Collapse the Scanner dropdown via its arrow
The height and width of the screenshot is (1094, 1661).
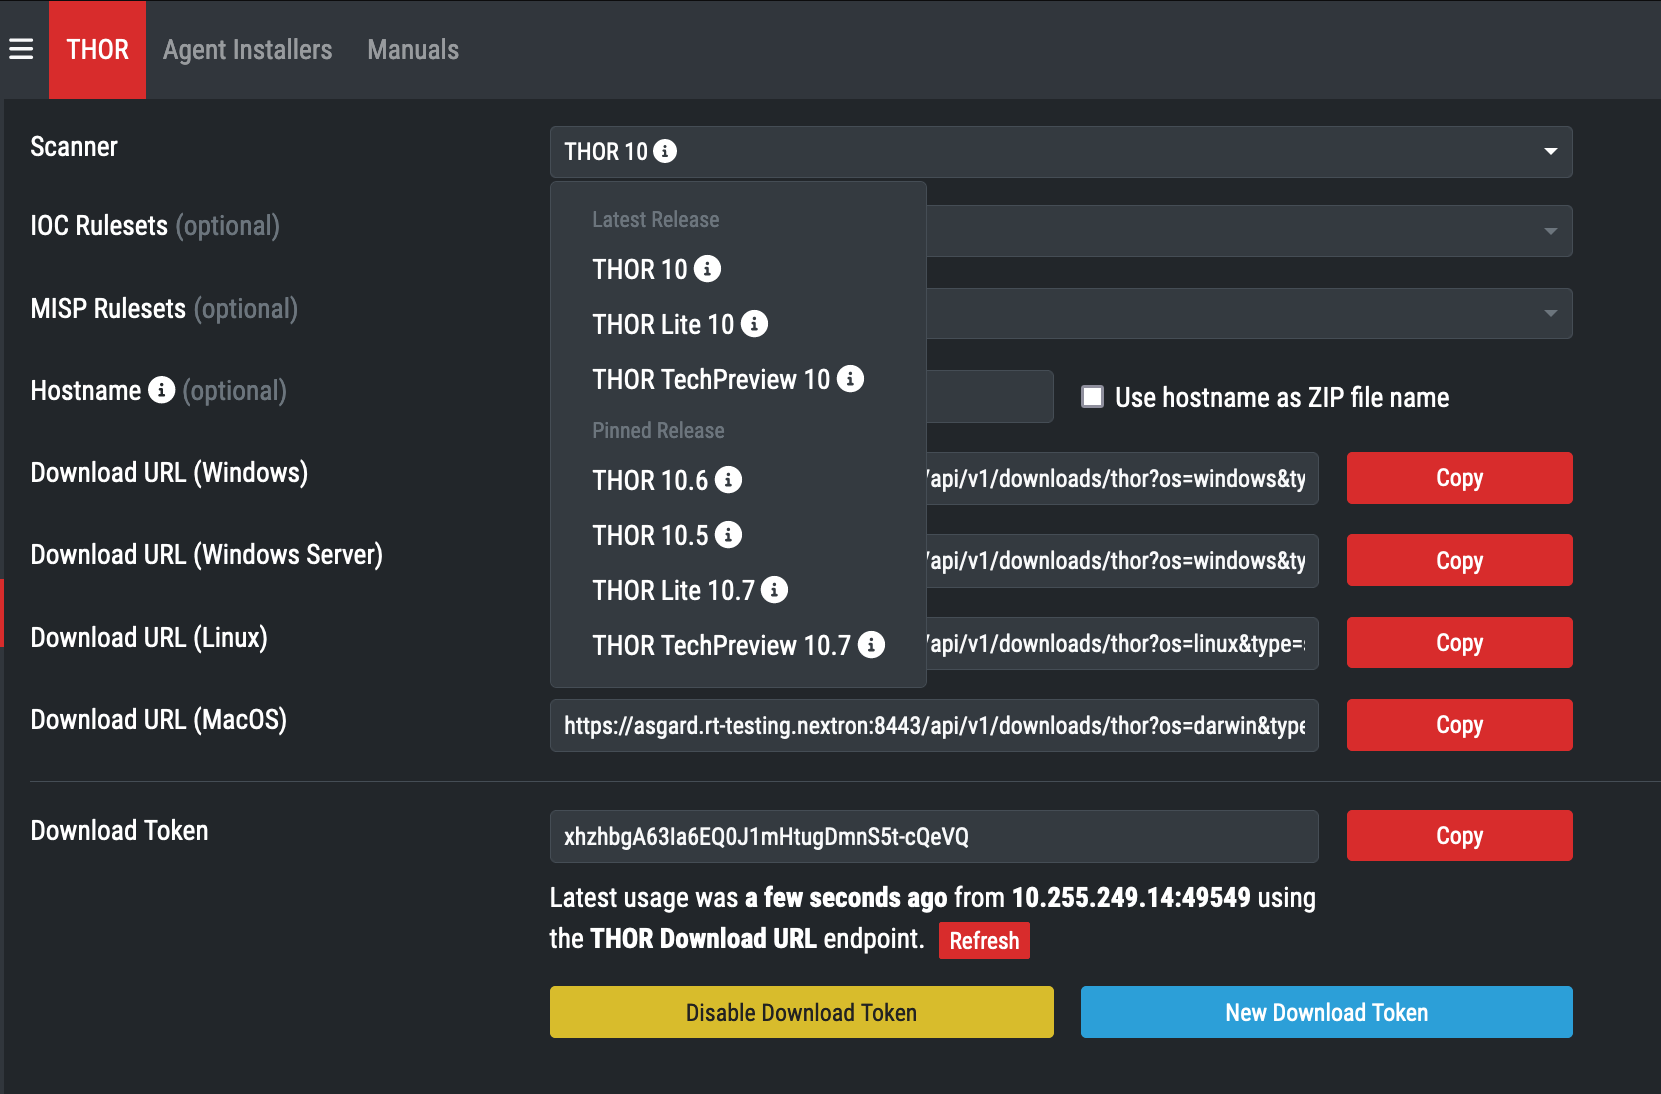point(1550,152)
